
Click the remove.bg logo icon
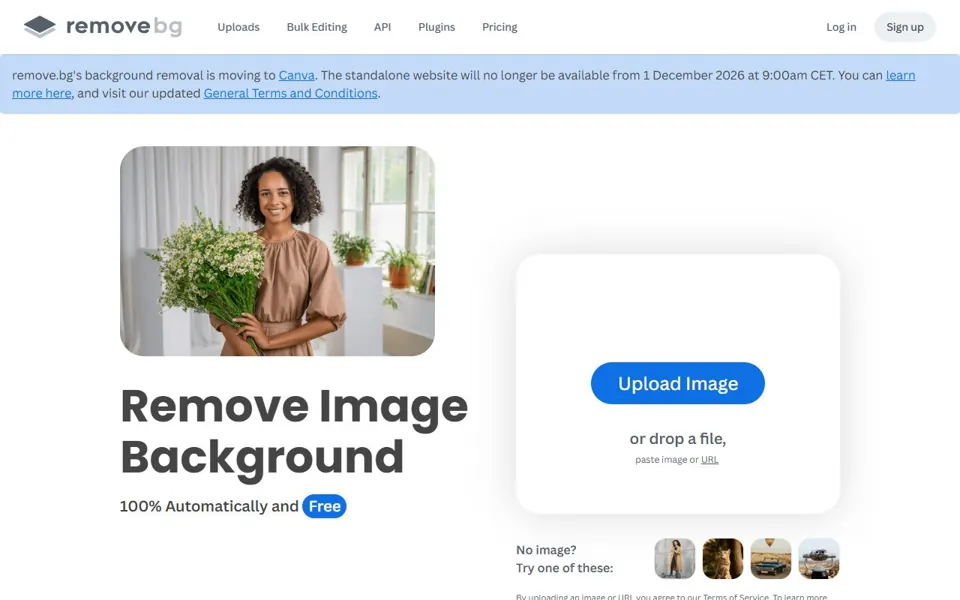pos(40,26)
